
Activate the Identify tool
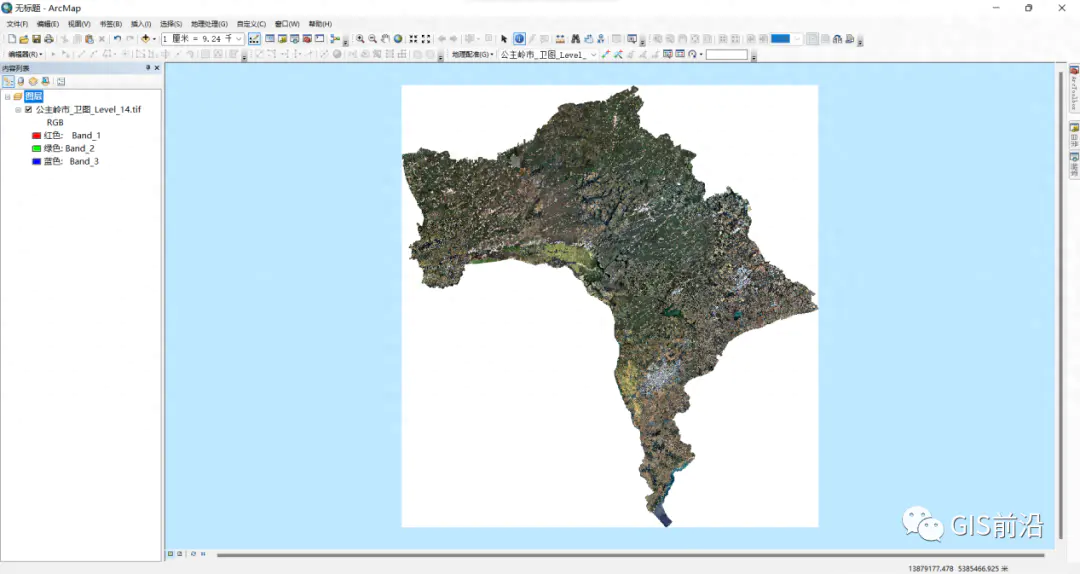(x=519, y=39)
